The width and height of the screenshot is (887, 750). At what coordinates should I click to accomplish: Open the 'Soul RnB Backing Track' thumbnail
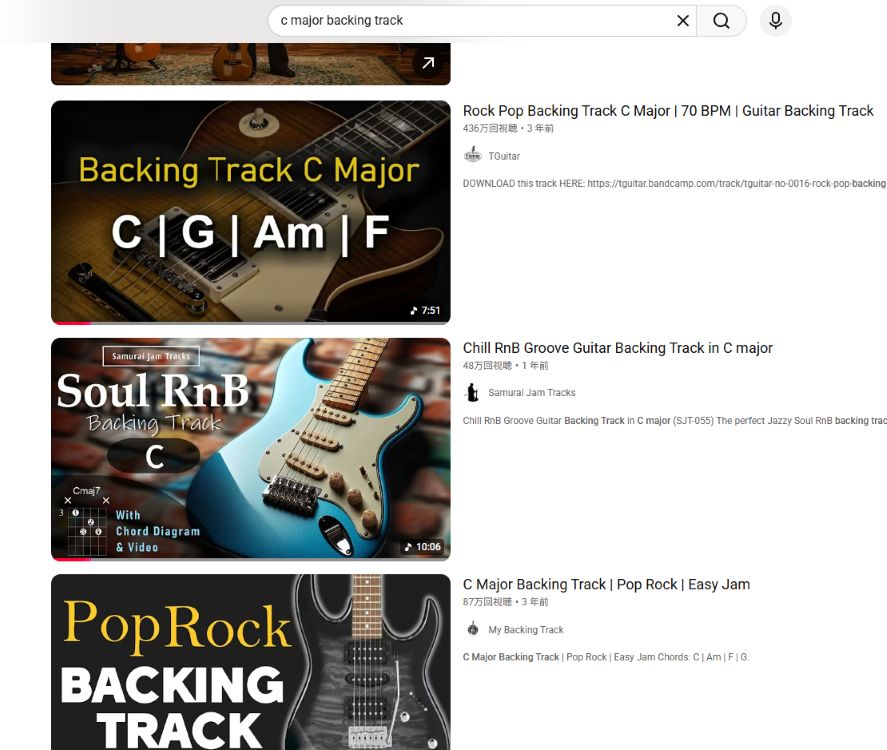pyautogui.click(x=251, y=449)
